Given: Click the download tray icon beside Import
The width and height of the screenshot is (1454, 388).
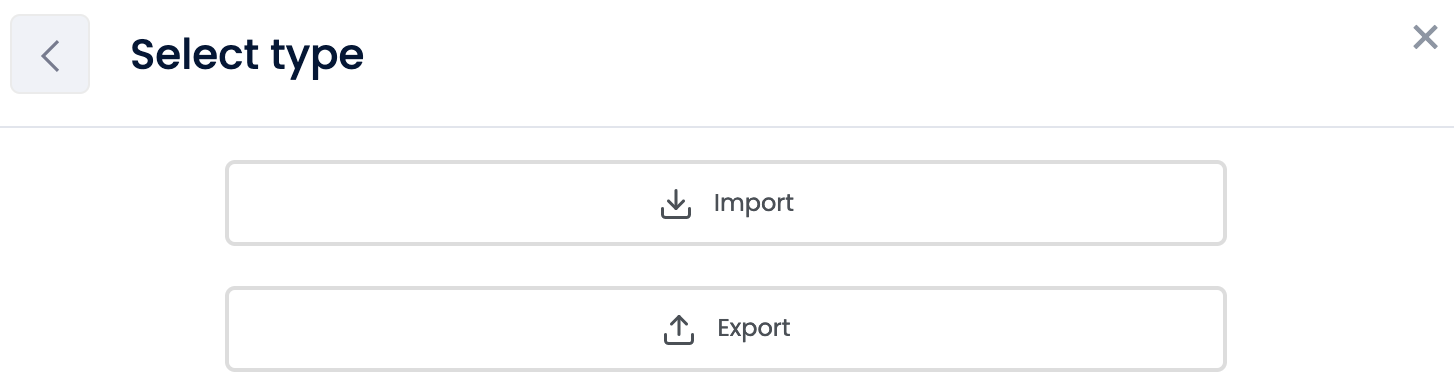Looking at the screenshot, I should (x=676, y=204).
